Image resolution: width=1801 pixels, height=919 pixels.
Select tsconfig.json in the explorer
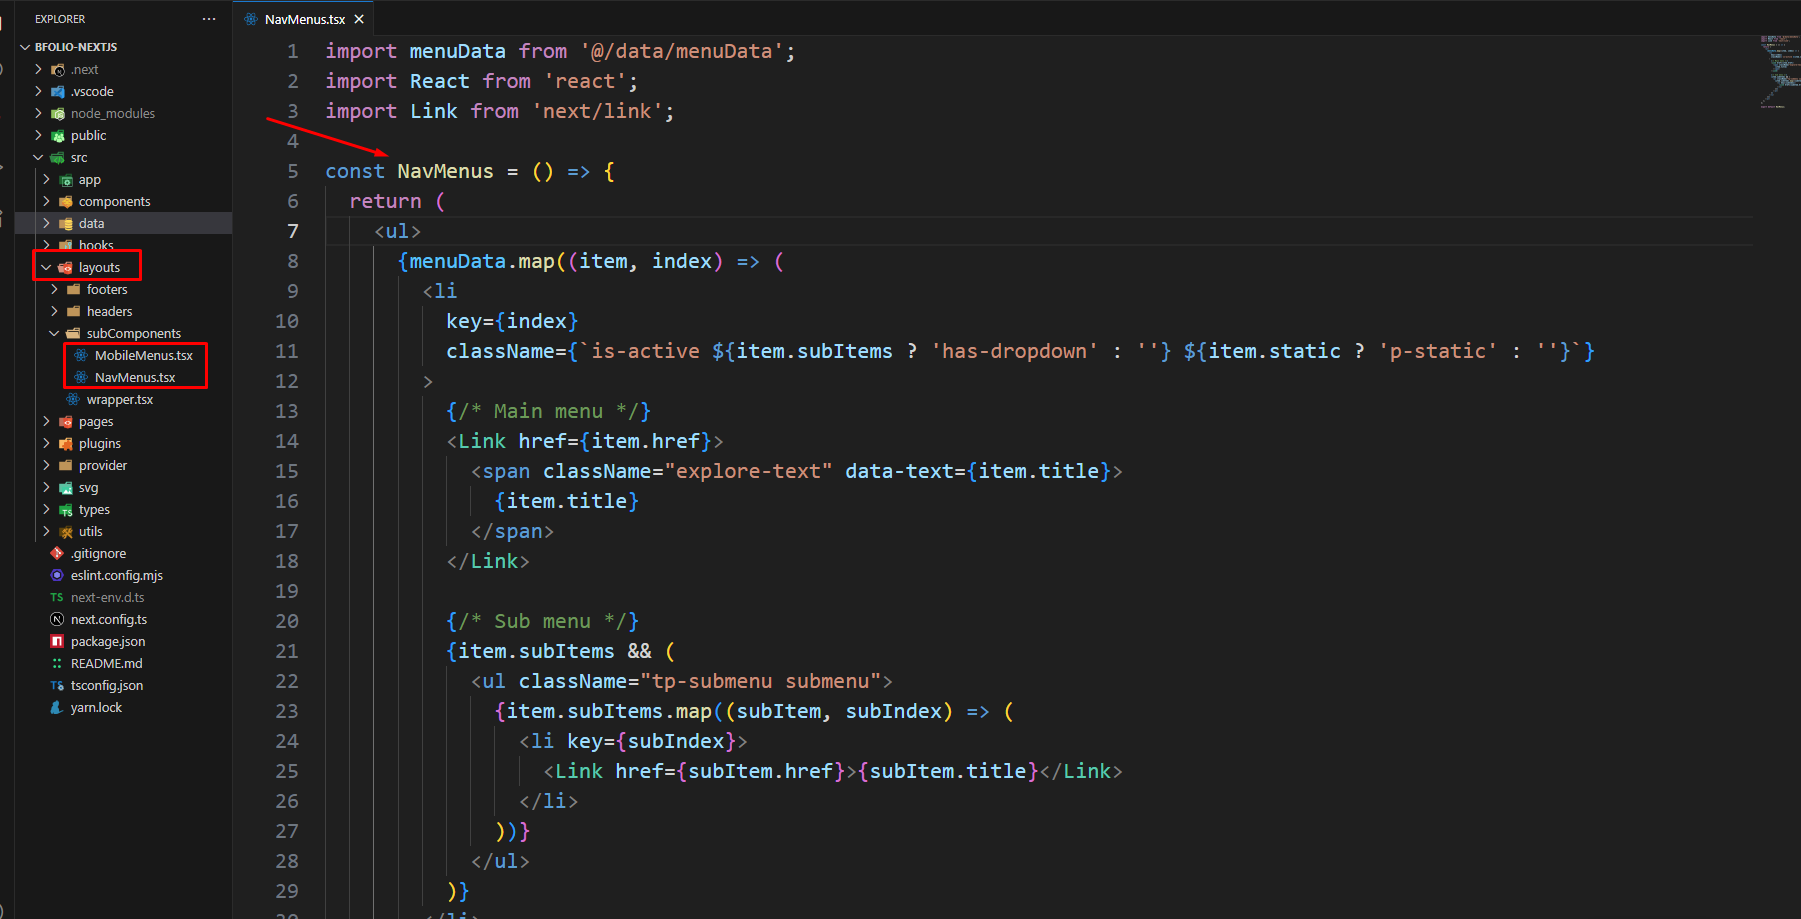pos(106,686)
